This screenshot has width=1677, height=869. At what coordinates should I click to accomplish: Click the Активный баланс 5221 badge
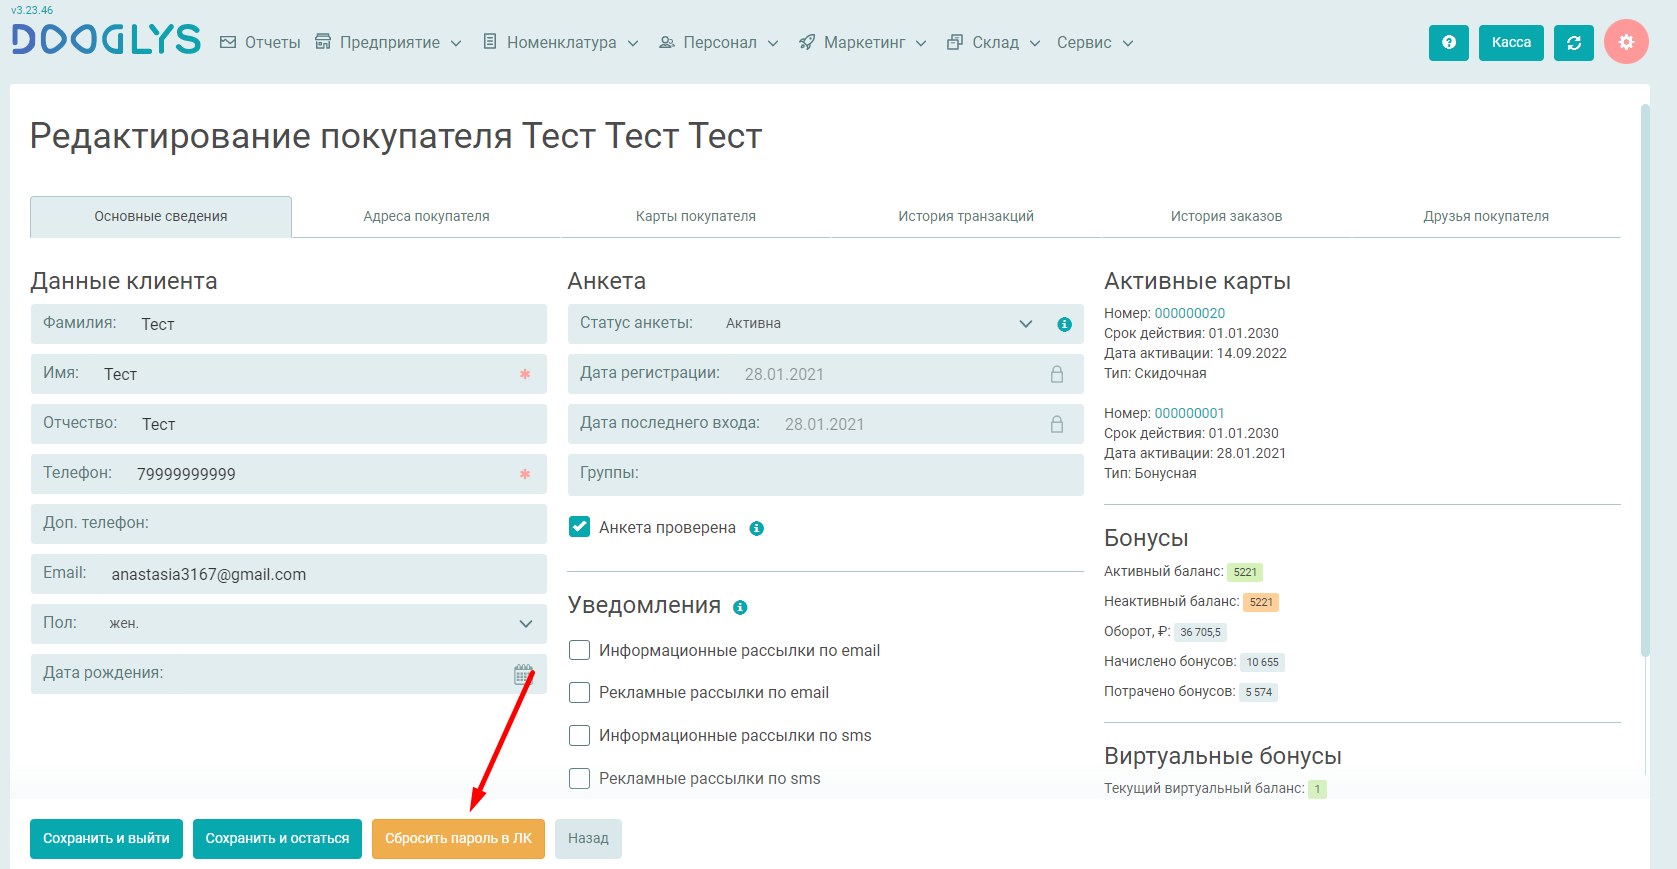(1245, 572)
